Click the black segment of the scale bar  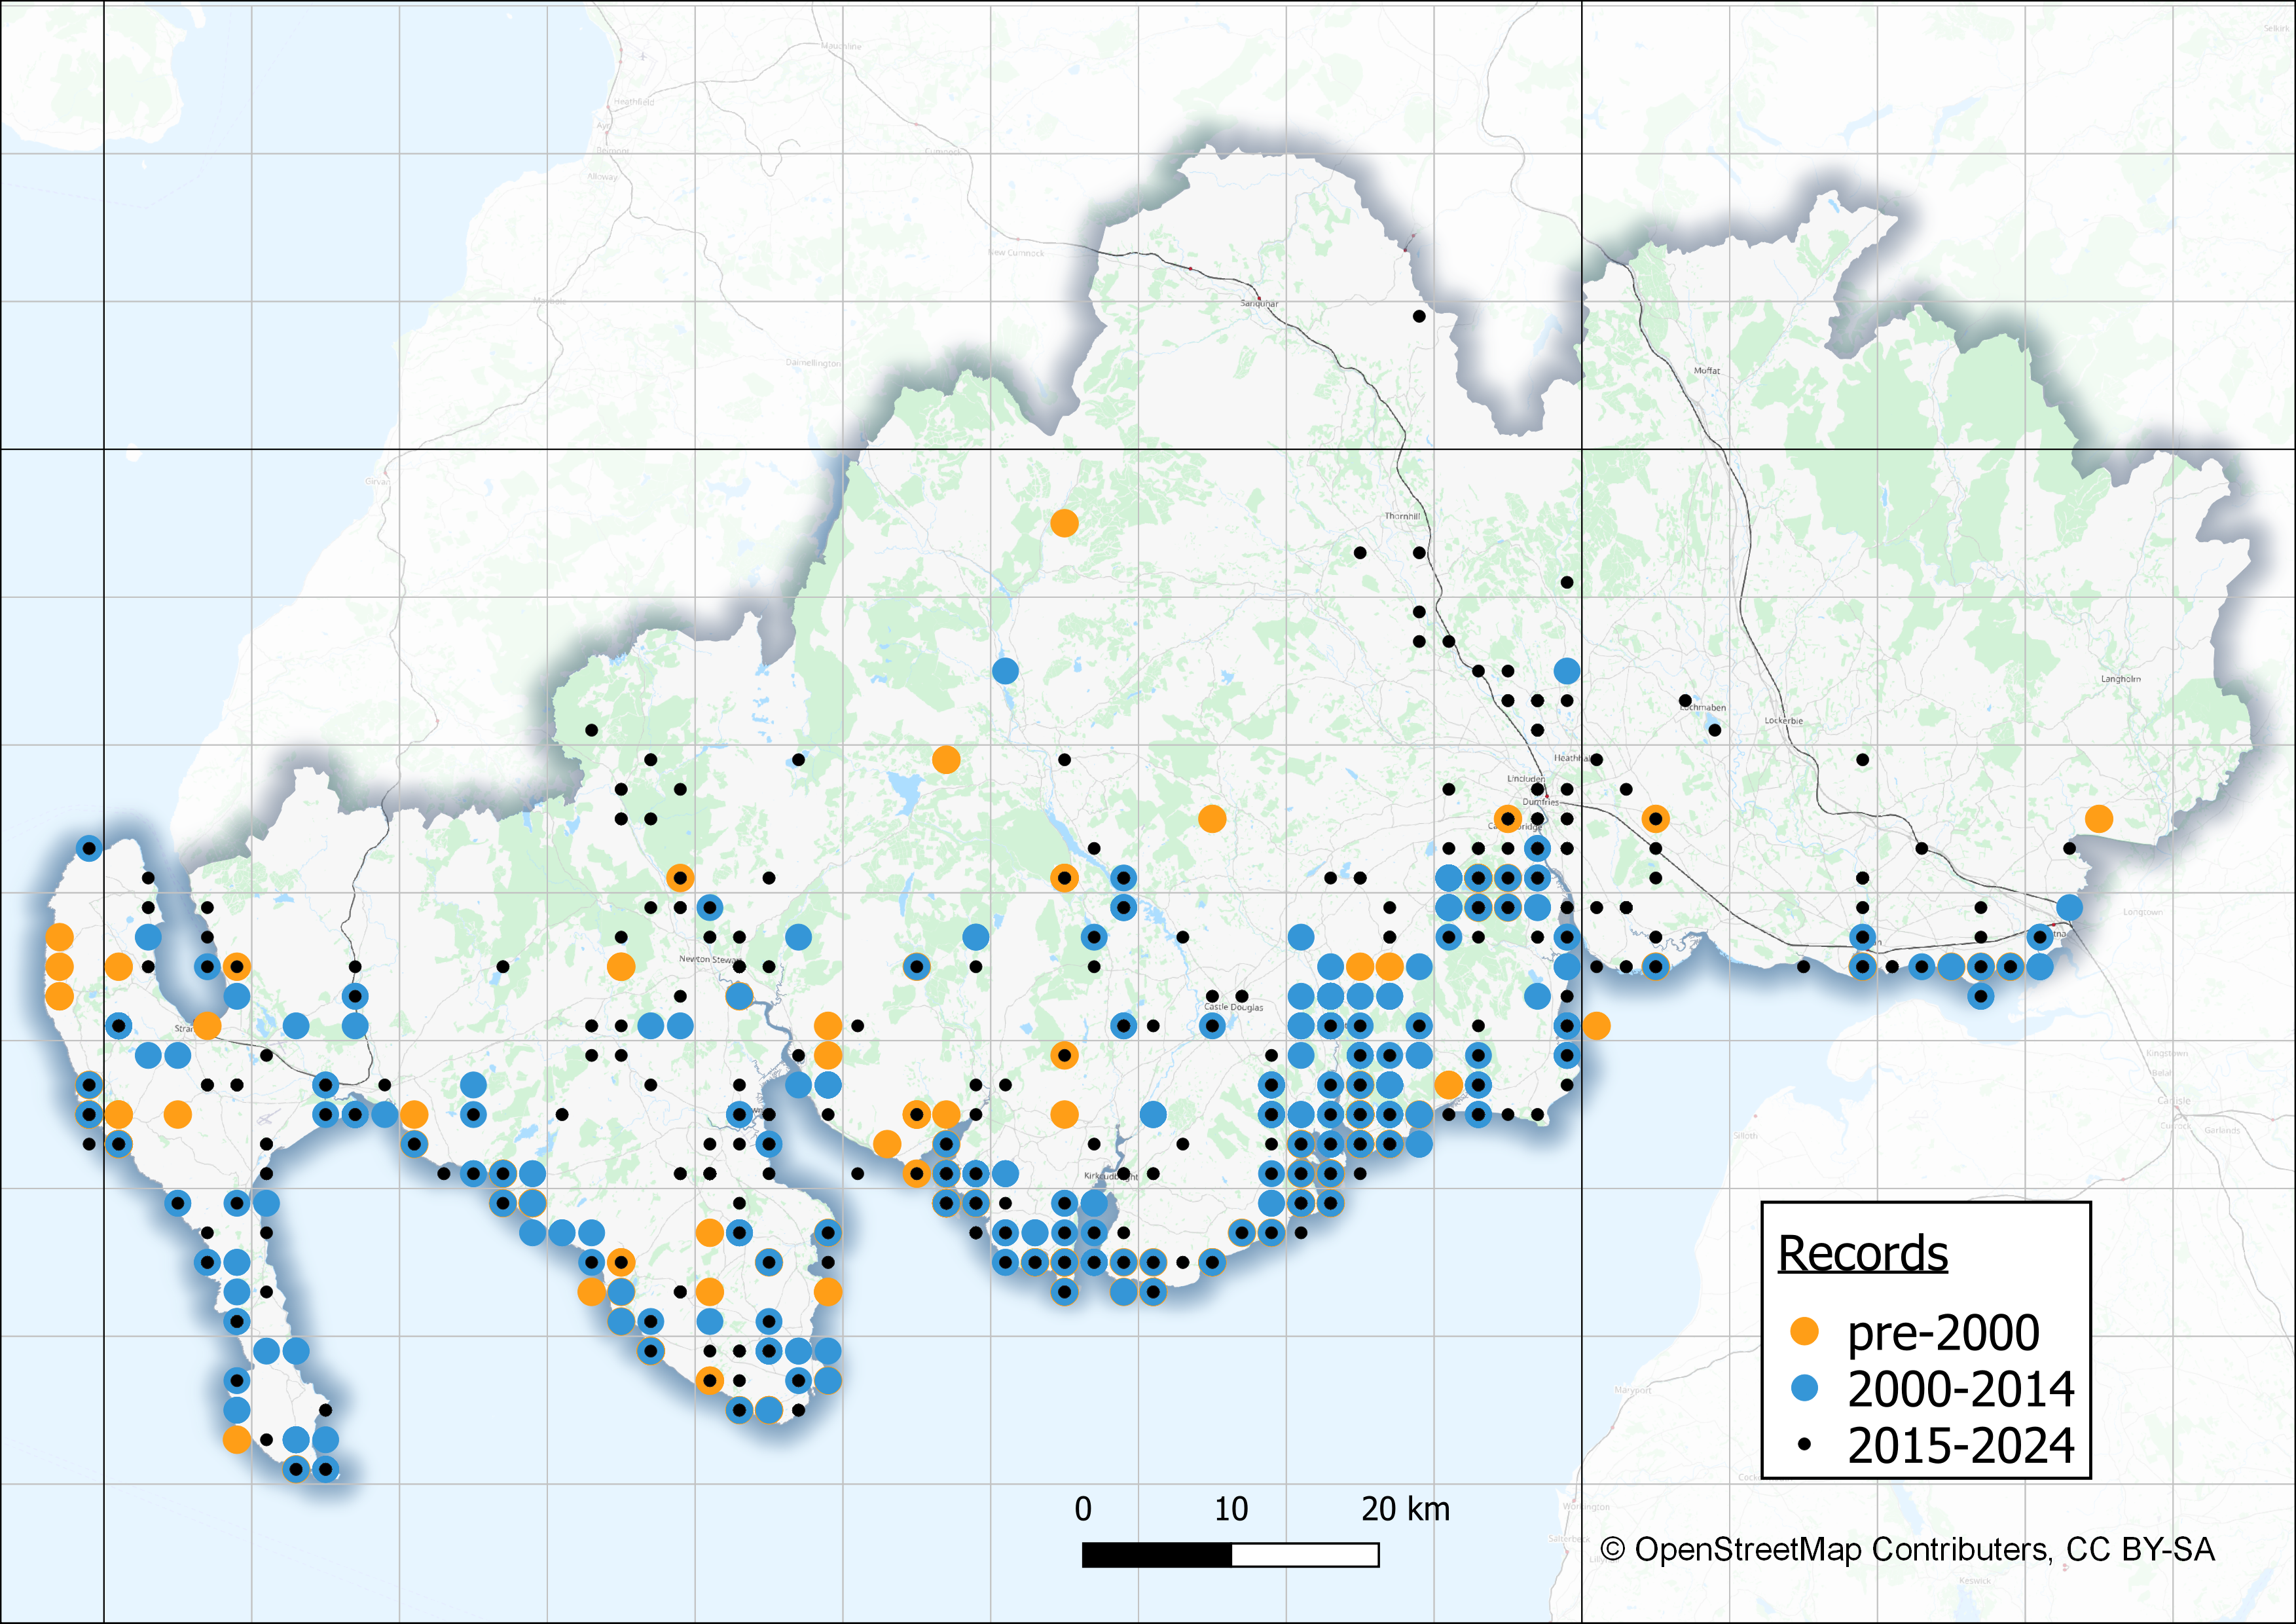click(1157, 1555)
